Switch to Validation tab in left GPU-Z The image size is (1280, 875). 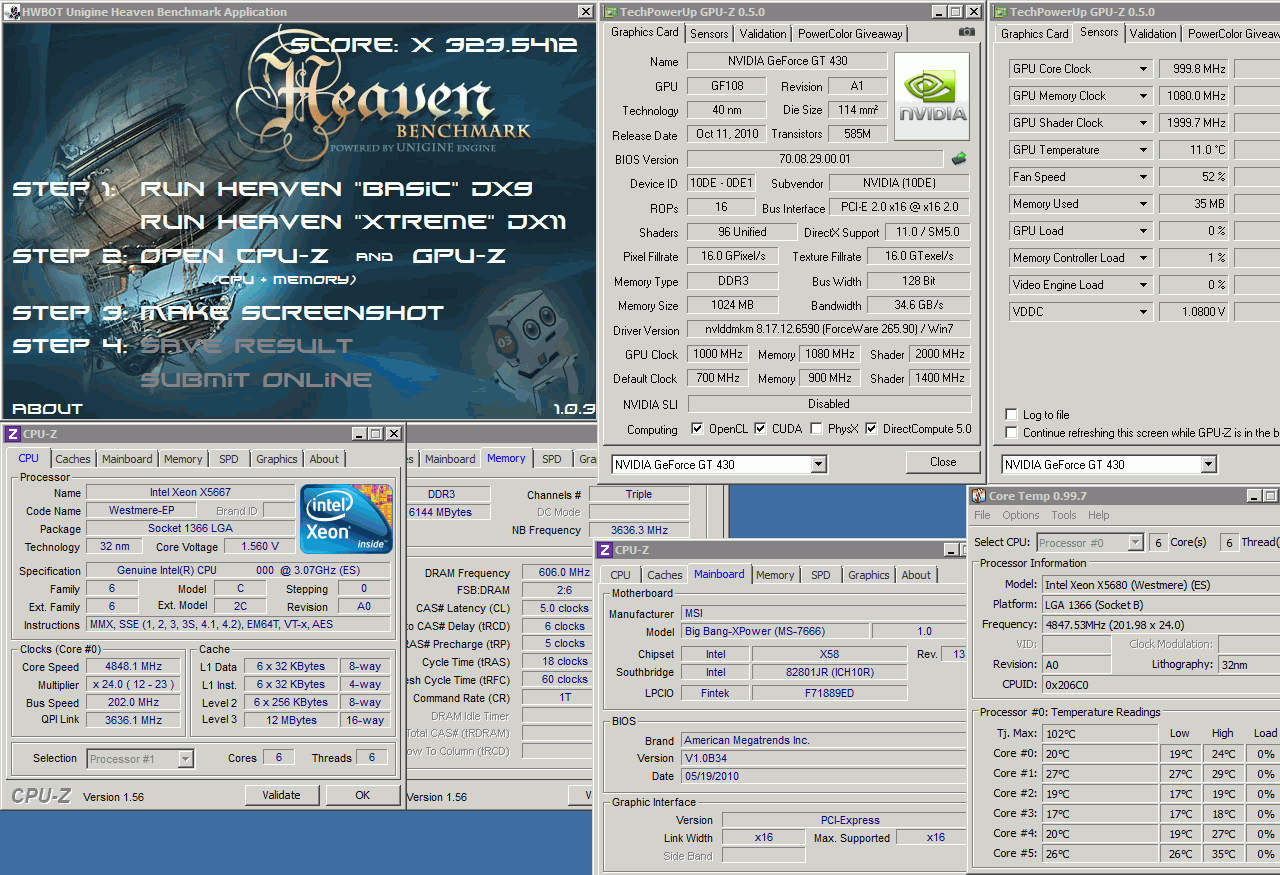762,33
